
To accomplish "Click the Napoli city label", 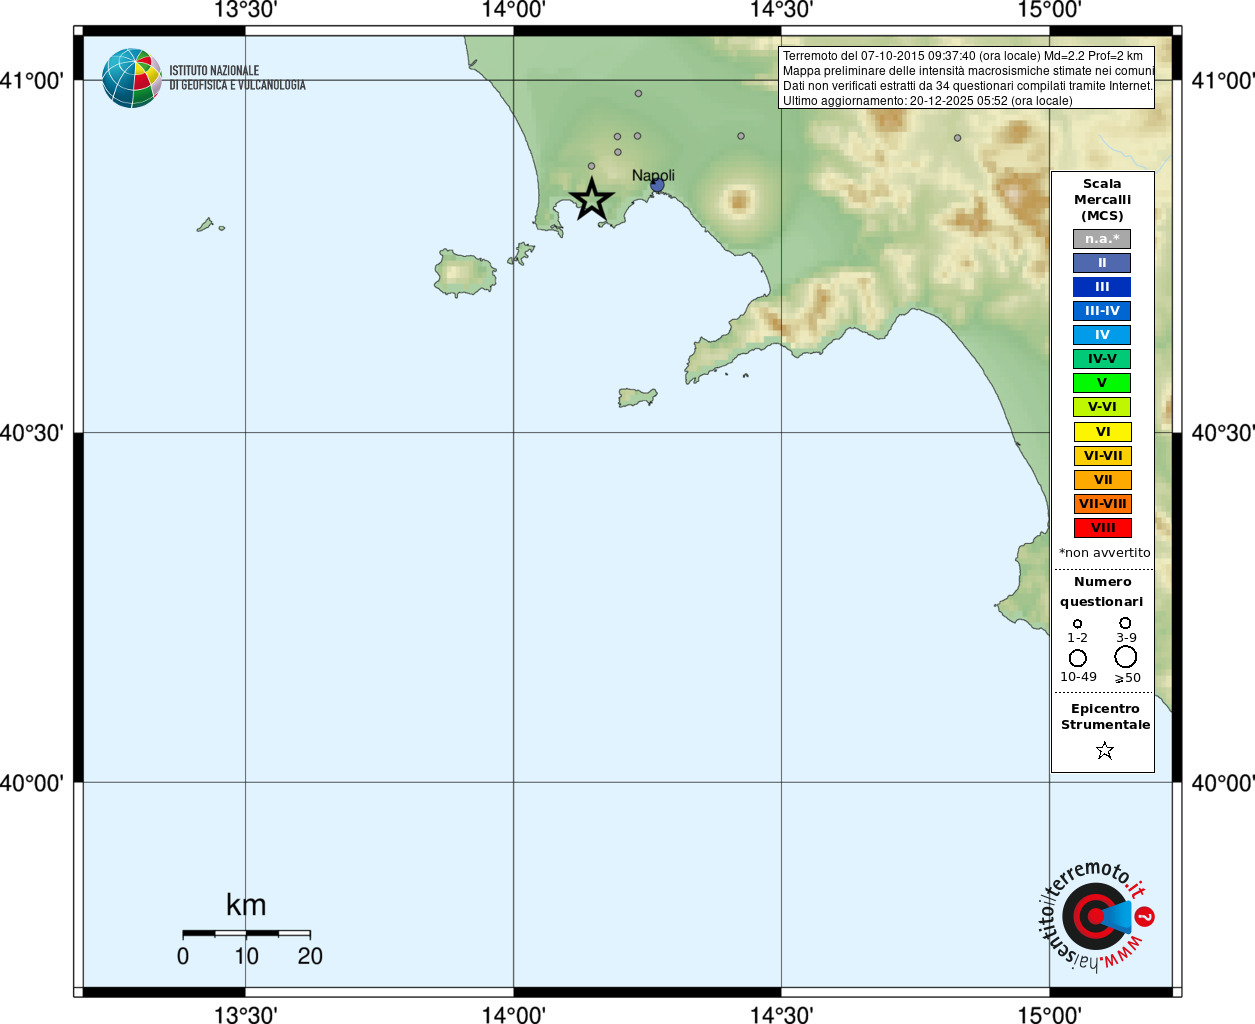I will point(653,175).
